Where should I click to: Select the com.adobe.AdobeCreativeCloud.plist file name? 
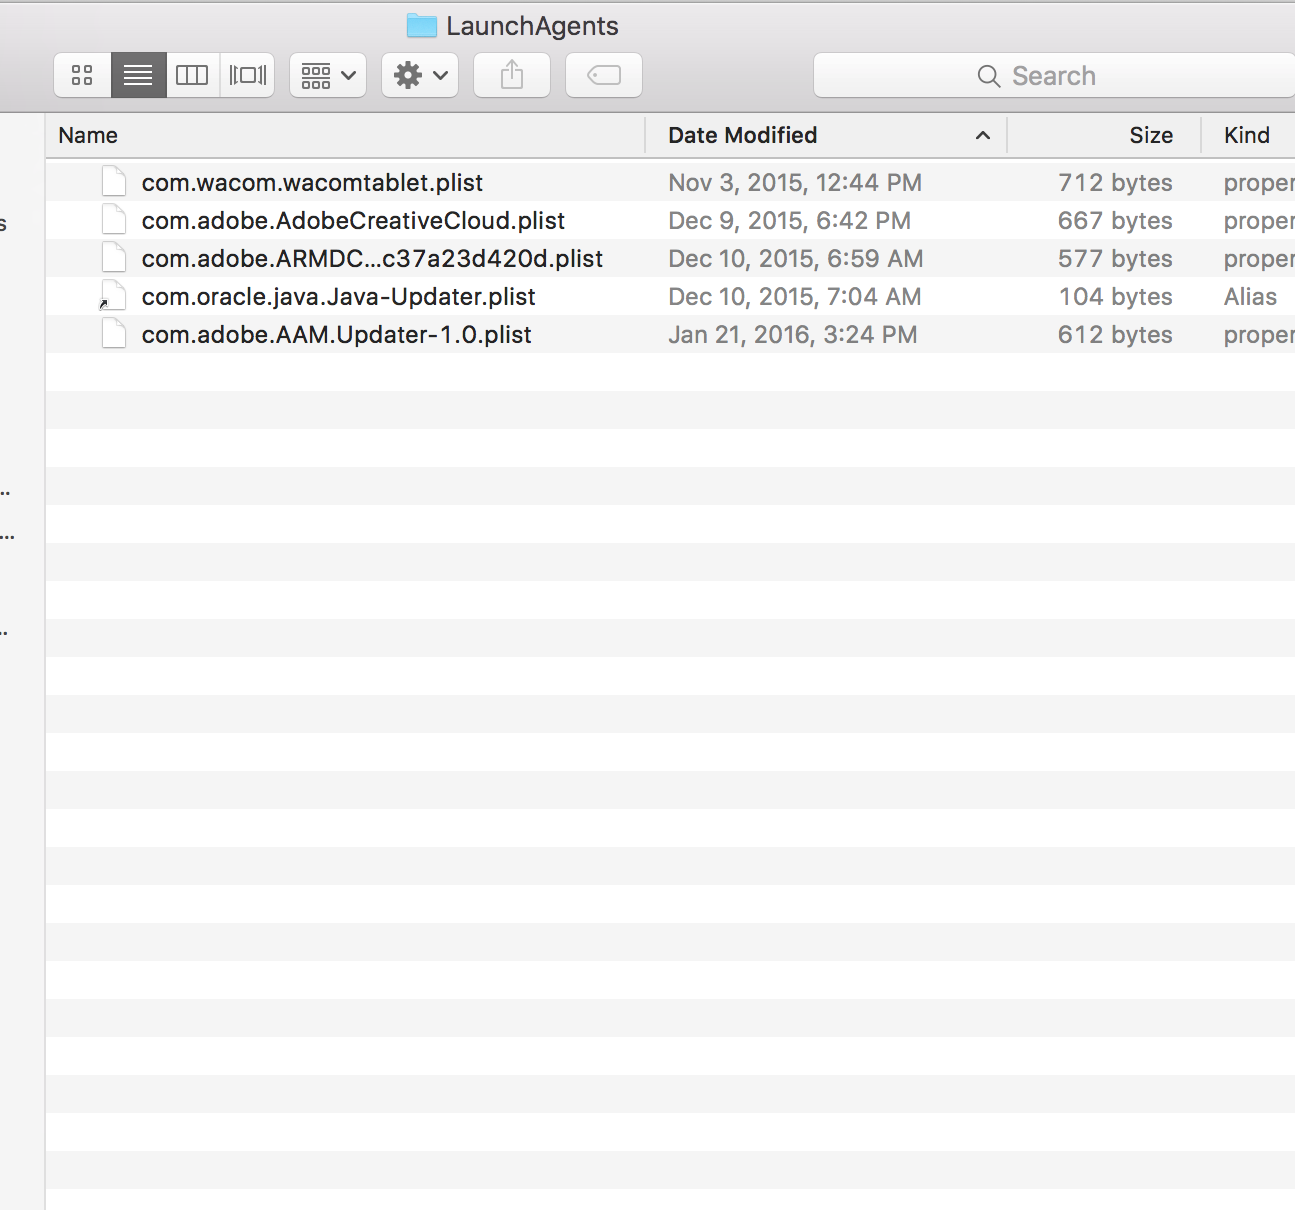click(x=353, y=221)
